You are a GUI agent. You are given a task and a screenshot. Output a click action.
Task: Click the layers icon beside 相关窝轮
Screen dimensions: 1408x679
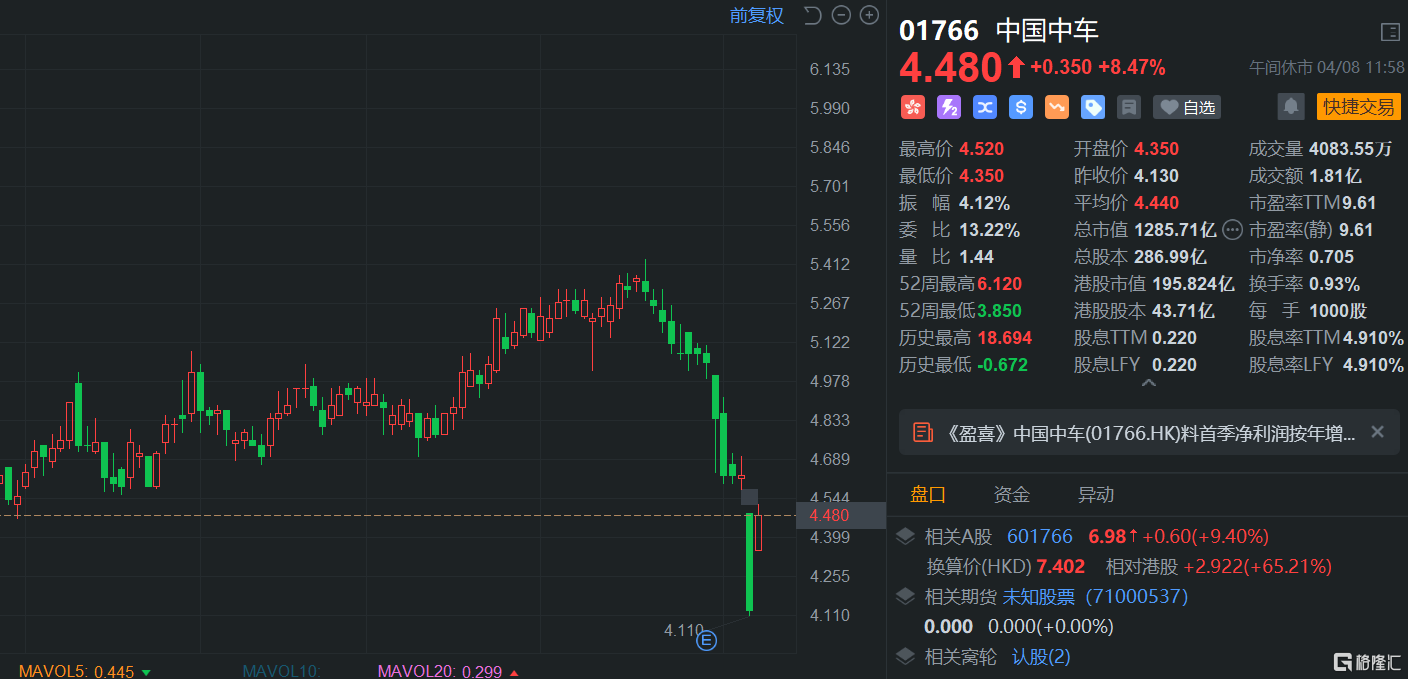(905, 657)
